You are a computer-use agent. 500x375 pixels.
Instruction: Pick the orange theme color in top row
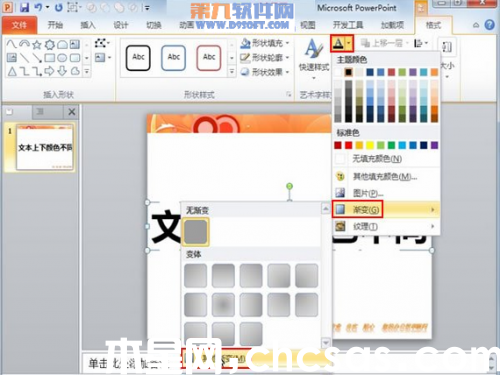[434, 72]
